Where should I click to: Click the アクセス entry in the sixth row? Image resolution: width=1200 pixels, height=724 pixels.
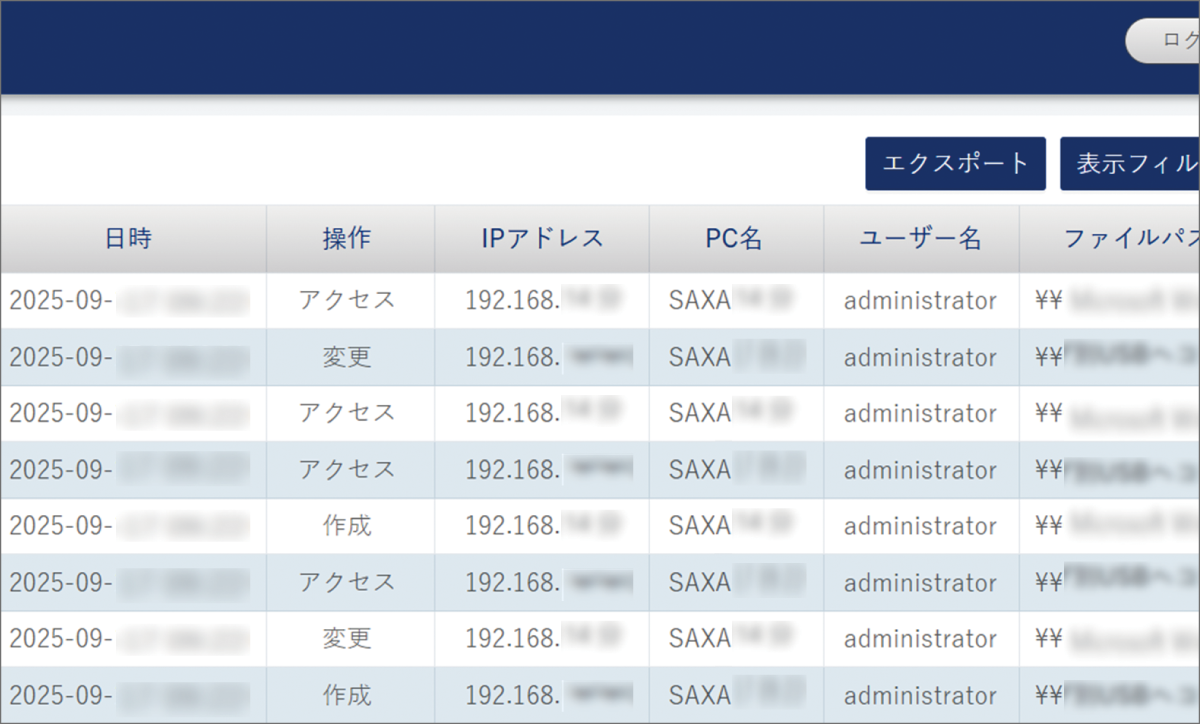(350, 582)
